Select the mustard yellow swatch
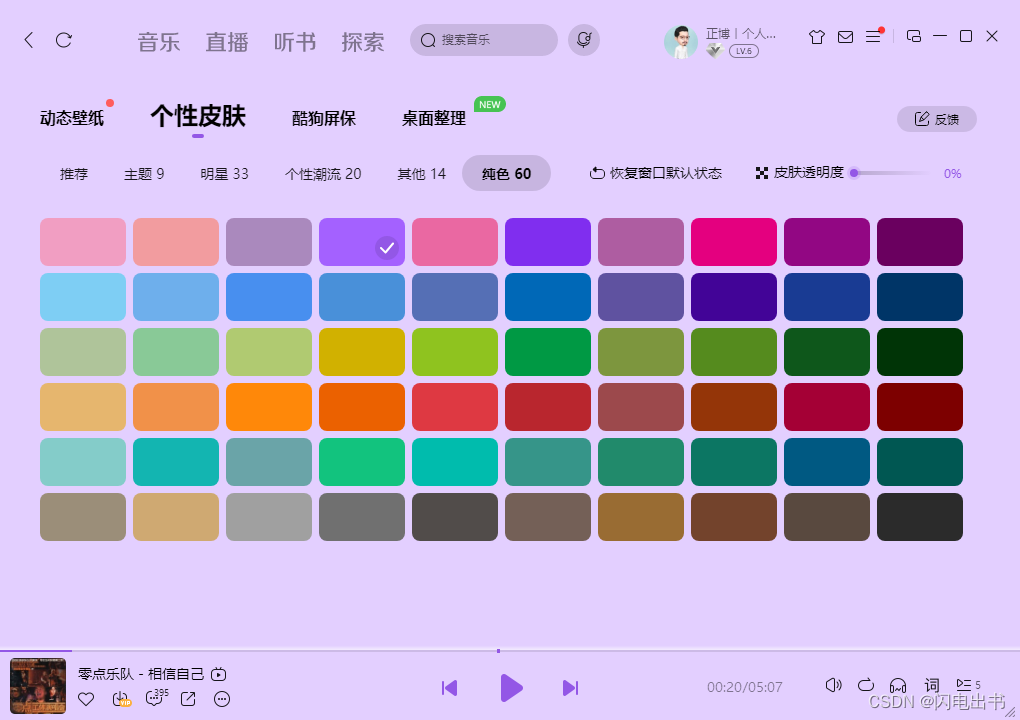1020x720 pixels. 362,352
